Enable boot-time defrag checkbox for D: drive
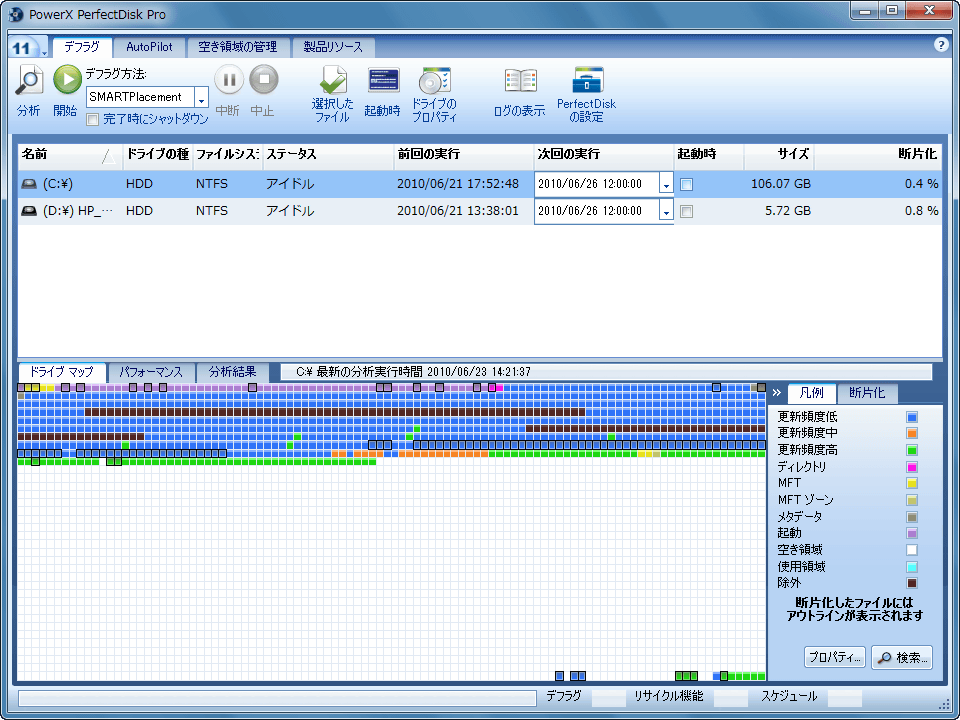Image resolution: width=960 pixels, height=720 pixels. 687,211
